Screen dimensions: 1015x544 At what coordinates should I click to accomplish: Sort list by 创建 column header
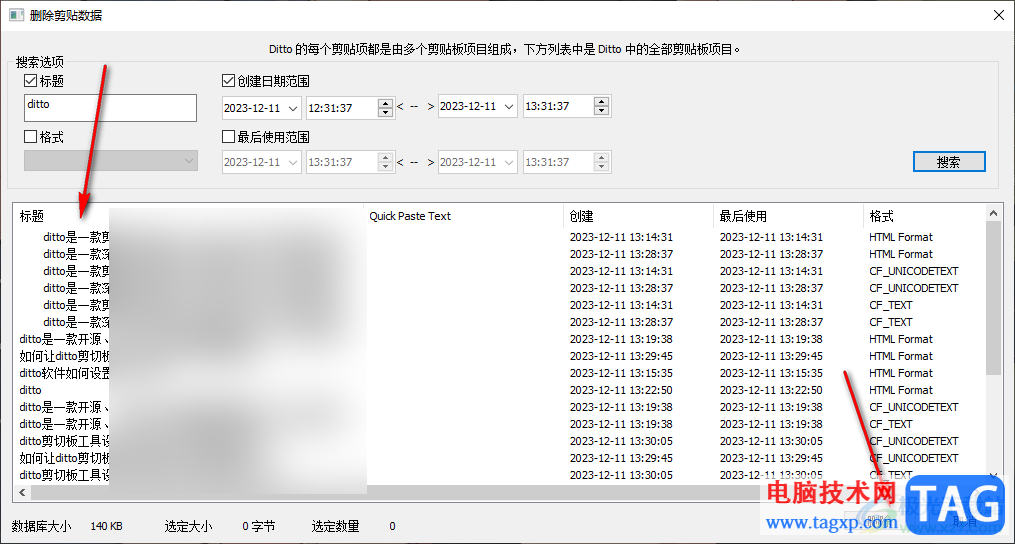pos(638,216)
